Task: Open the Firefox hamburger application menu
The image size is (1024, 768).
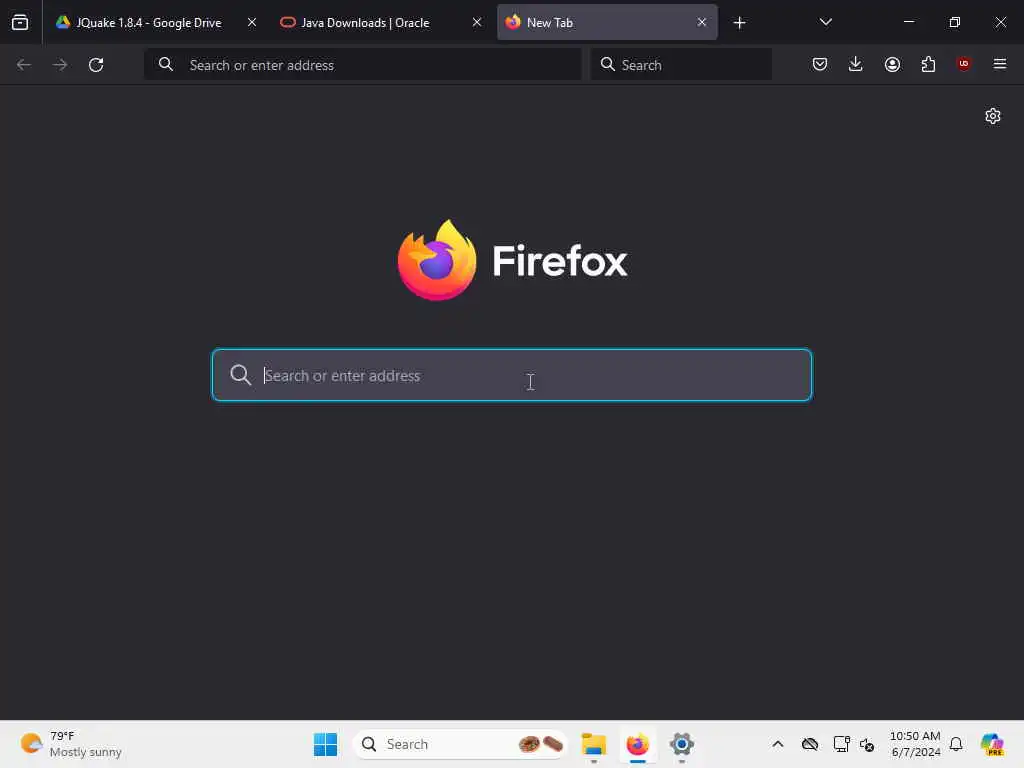Action: click(1000, 64)
